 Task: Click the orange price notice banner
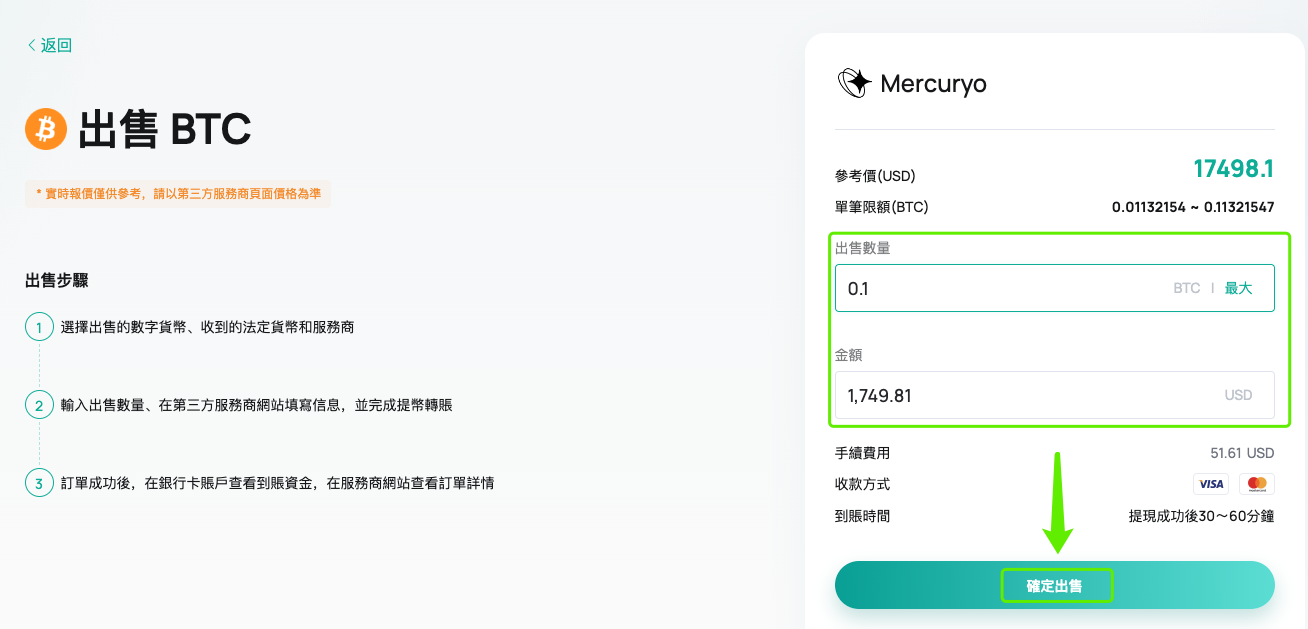click(178, 194)
